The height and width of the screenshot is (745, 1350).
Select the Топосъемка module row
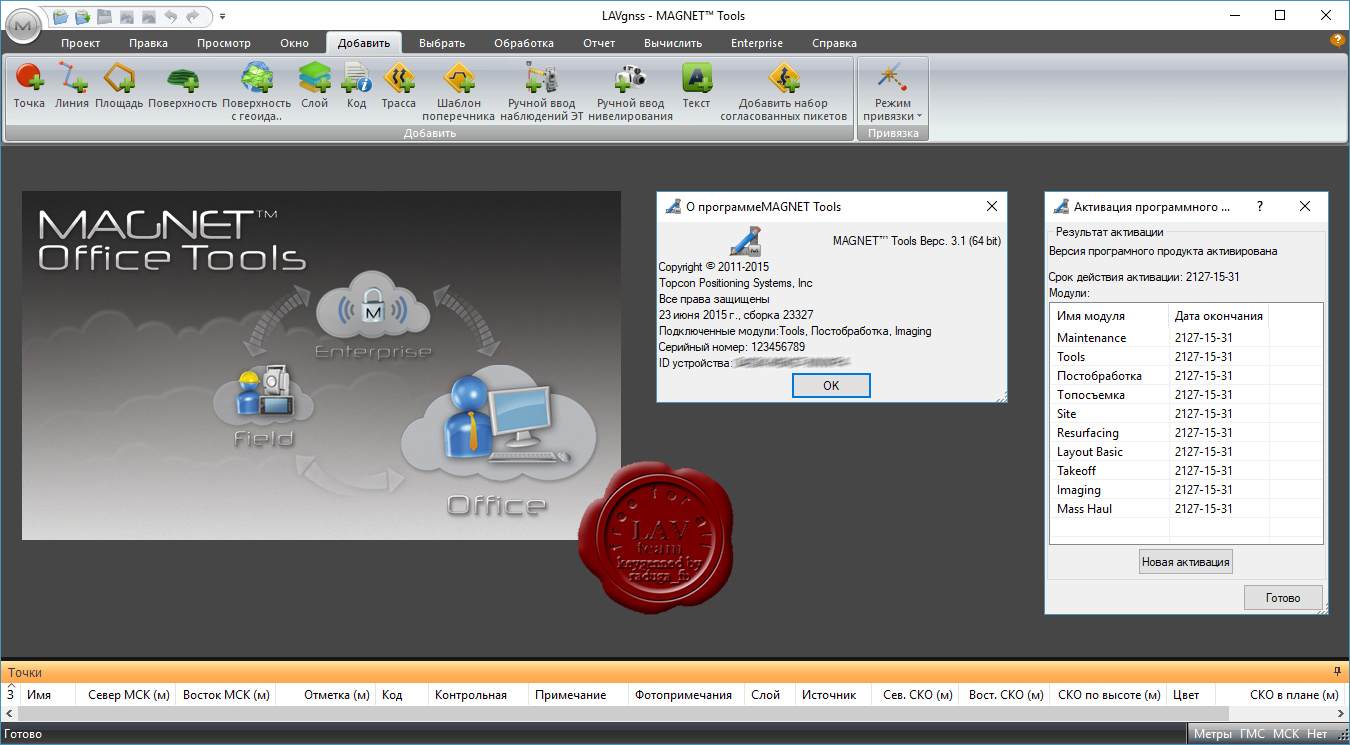tap(1186, 395)
